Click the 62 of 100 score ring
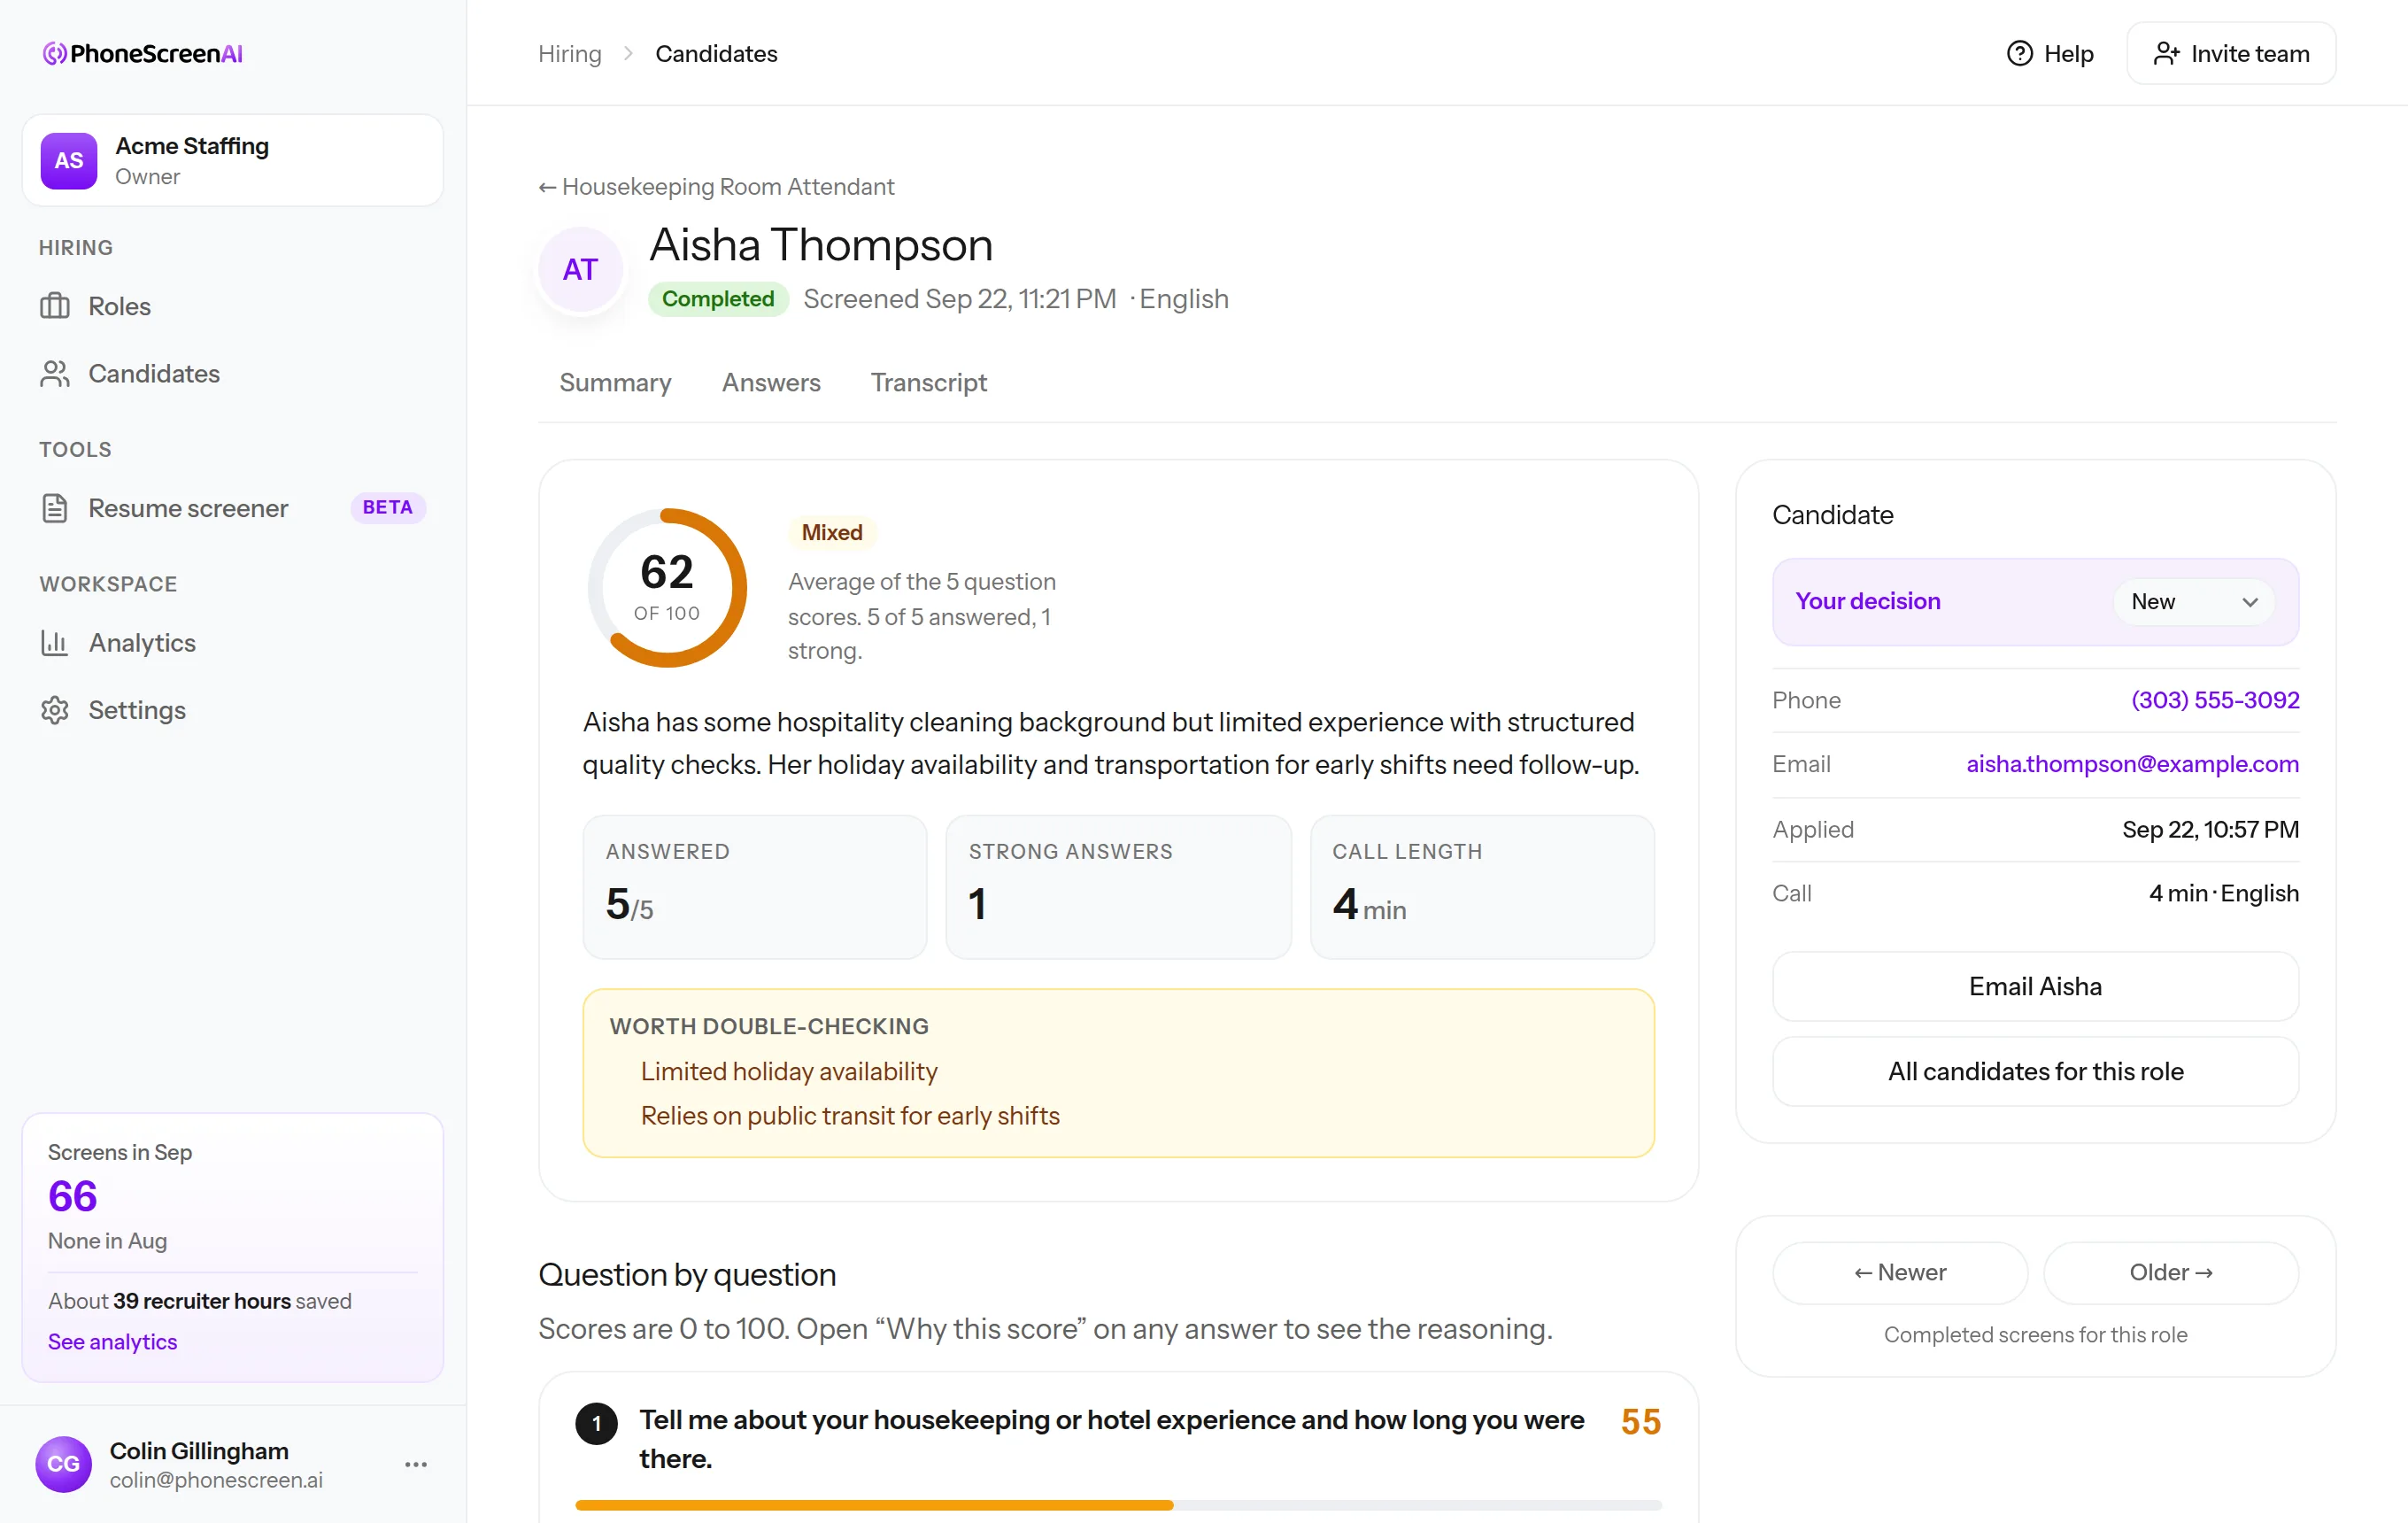This screenshot has width=2408, height=1523. tap(667, 587)
